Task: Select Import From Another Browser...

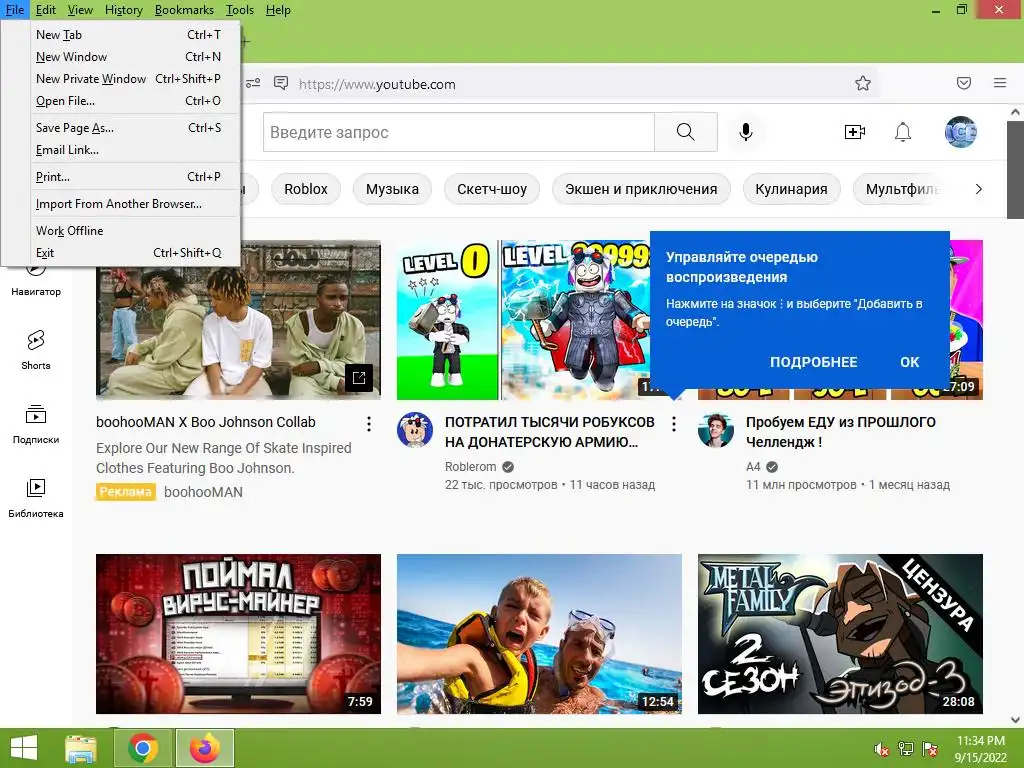Action: (x=129, y=204)
